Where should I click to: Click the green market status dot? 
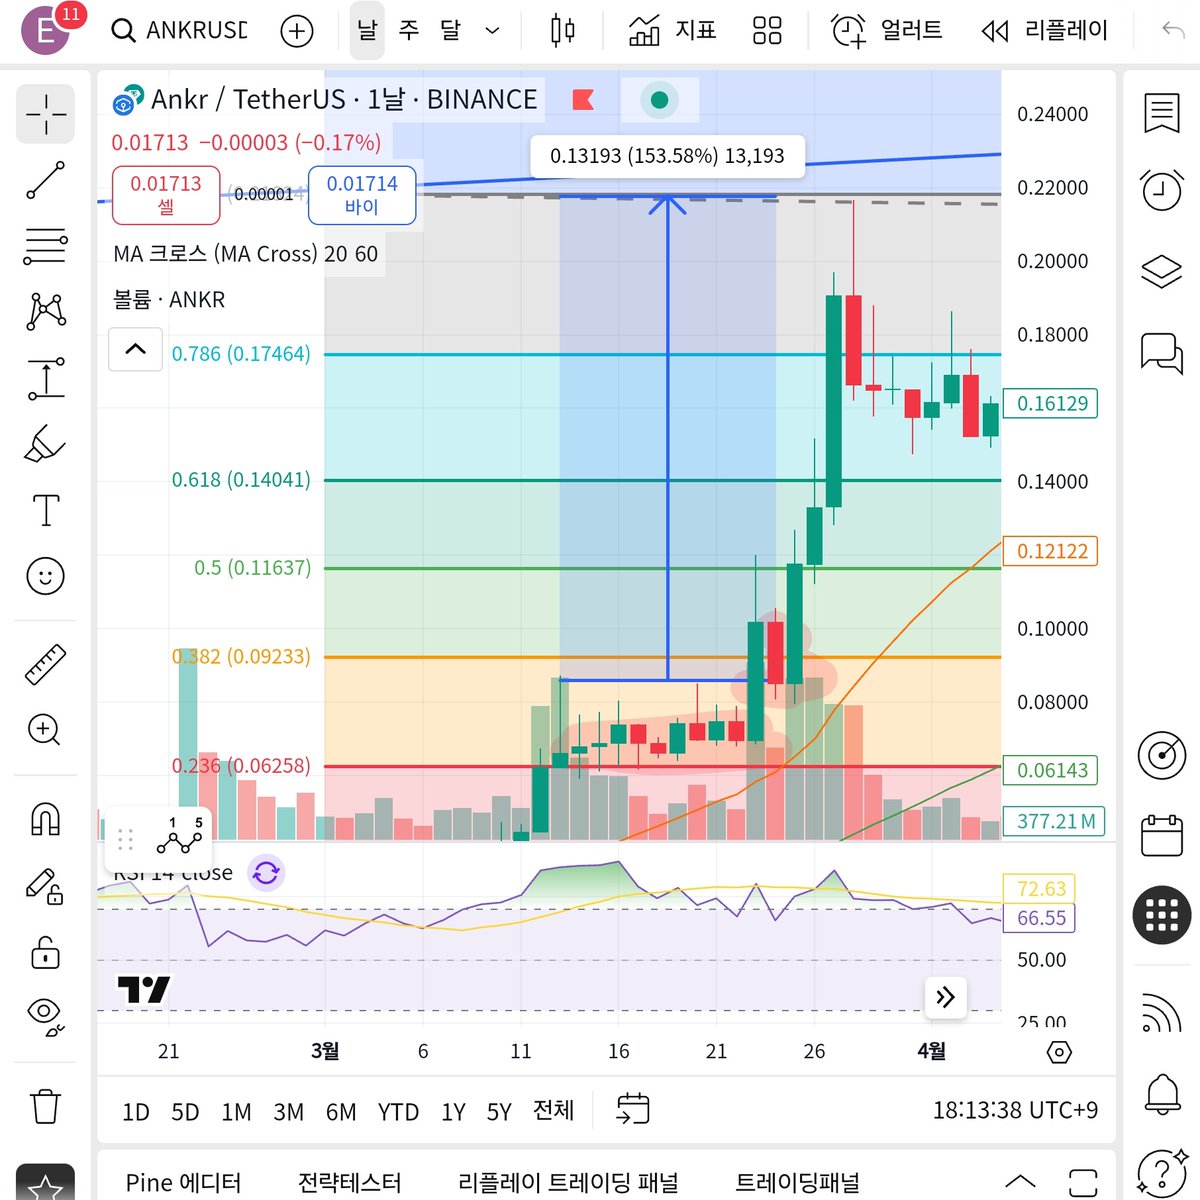pyautogui.click(x=659, y=99)
